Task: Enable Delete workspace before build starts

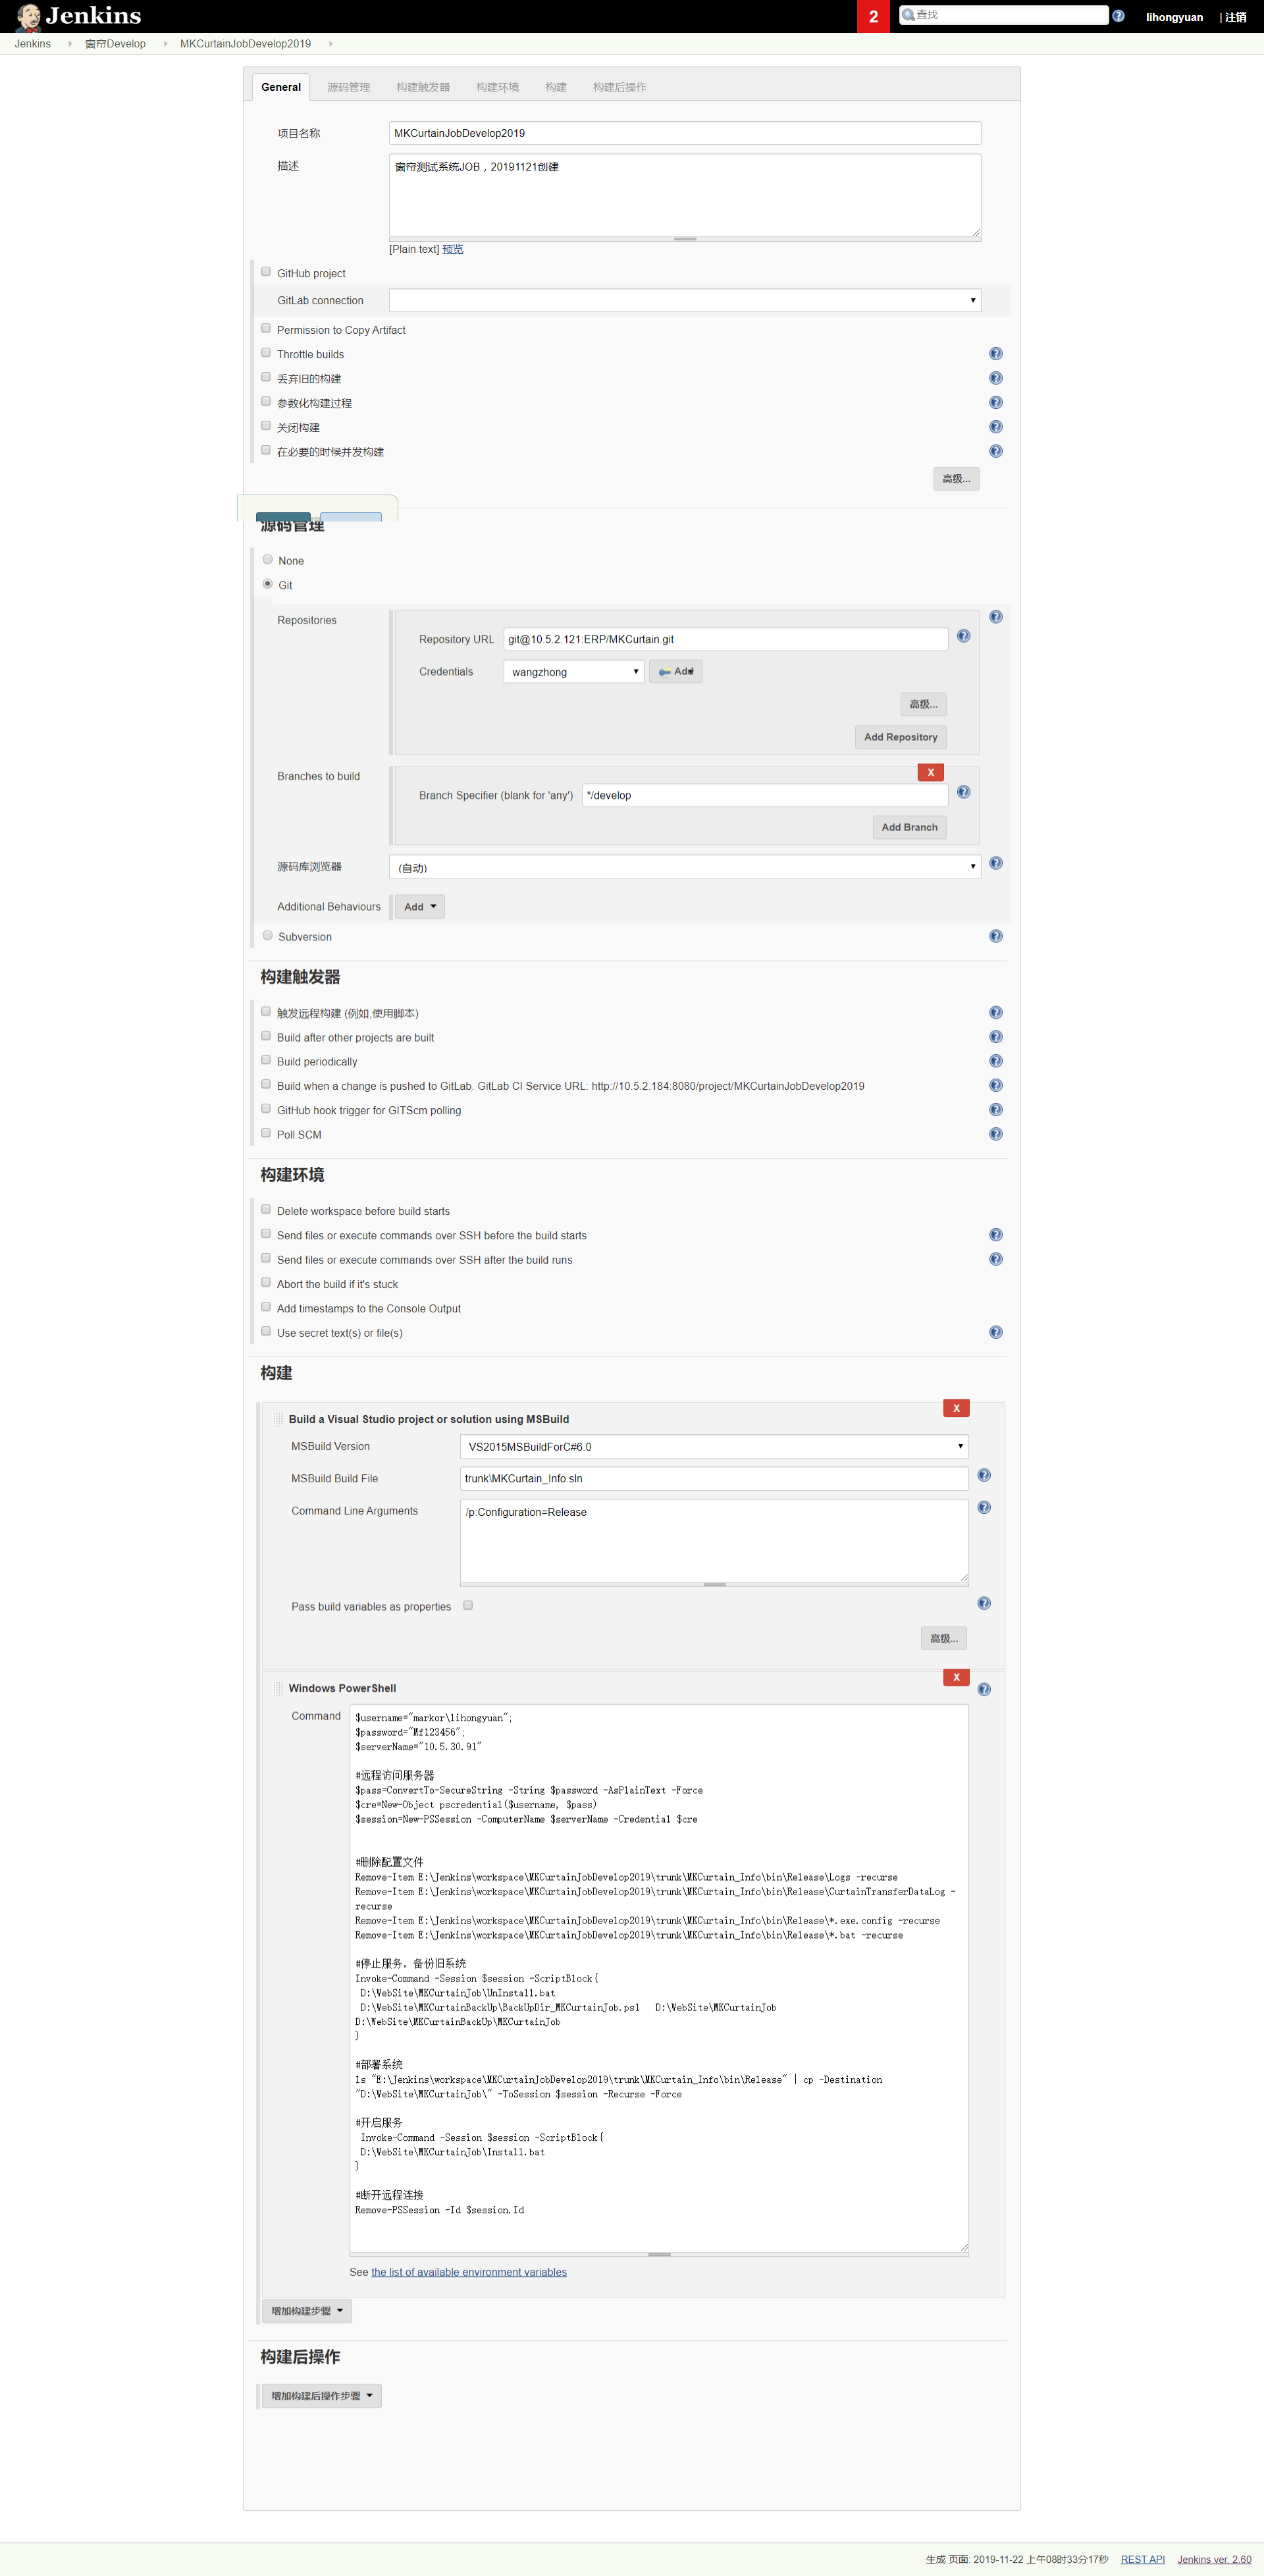Action: [x=266, y=1211]
